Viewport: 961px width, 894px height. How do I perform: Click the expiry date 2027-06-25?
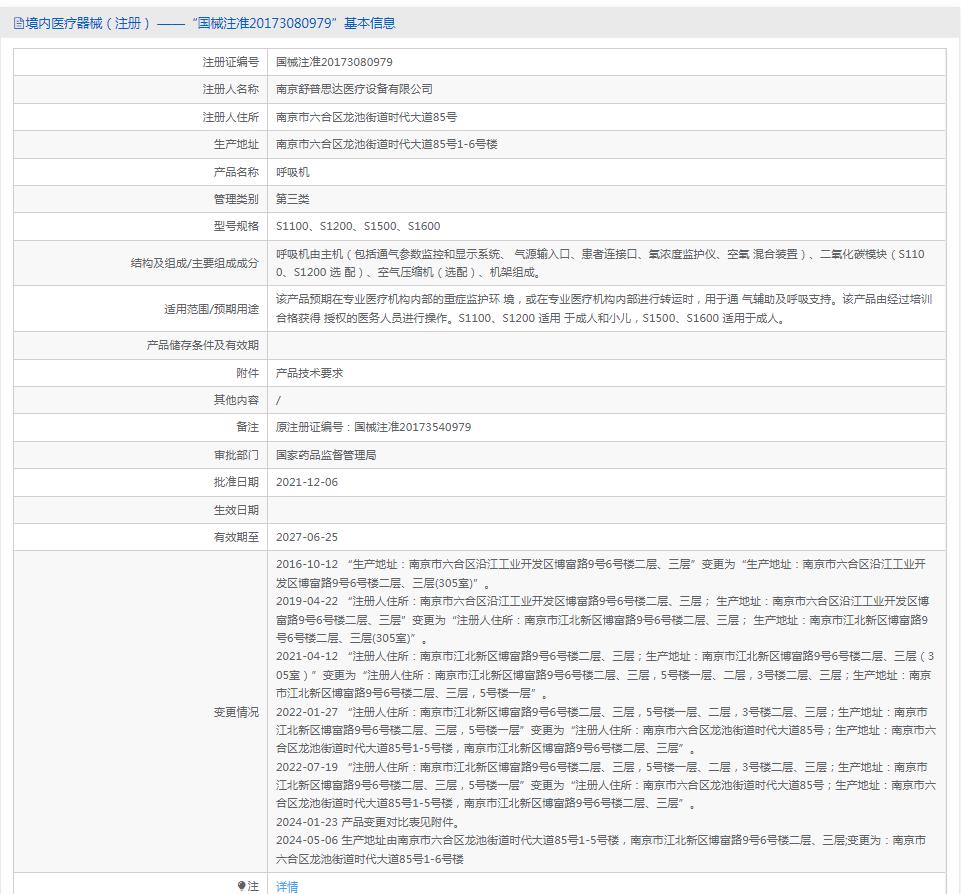307,537
